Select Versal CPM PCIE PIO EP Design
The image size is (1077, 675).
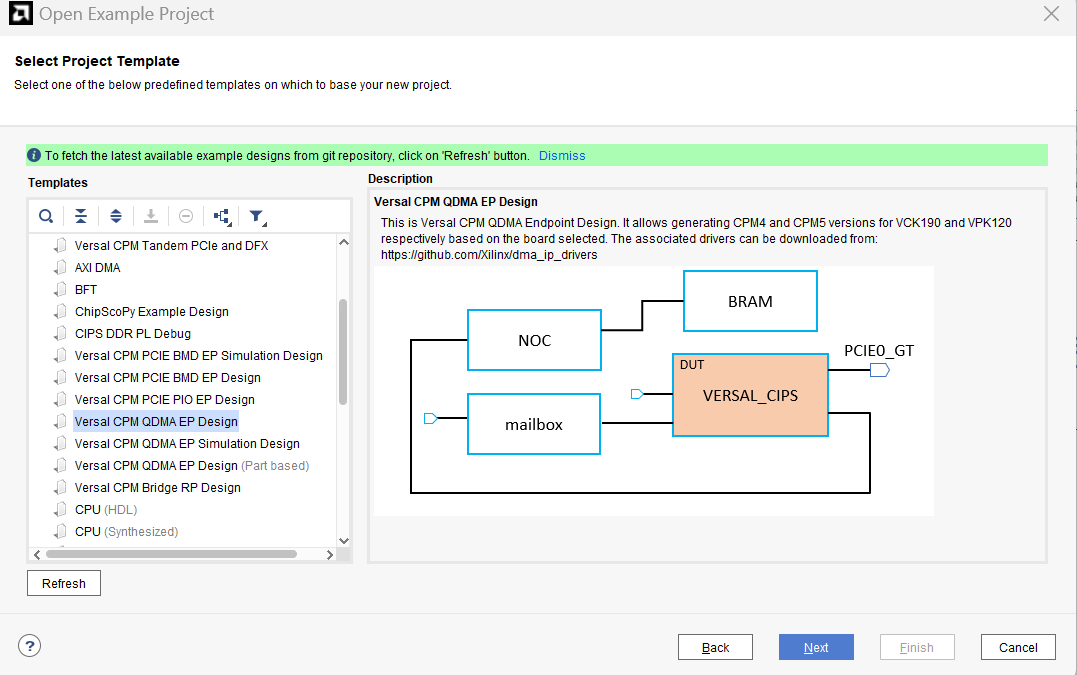(x=165, y=399)
